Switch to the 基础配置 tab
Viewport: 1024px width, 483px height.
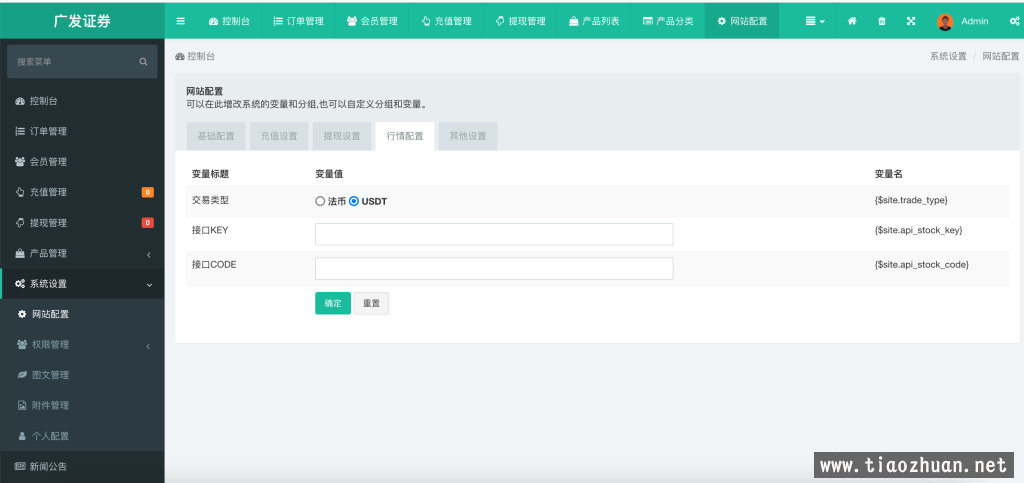click(x=216, y=136)
